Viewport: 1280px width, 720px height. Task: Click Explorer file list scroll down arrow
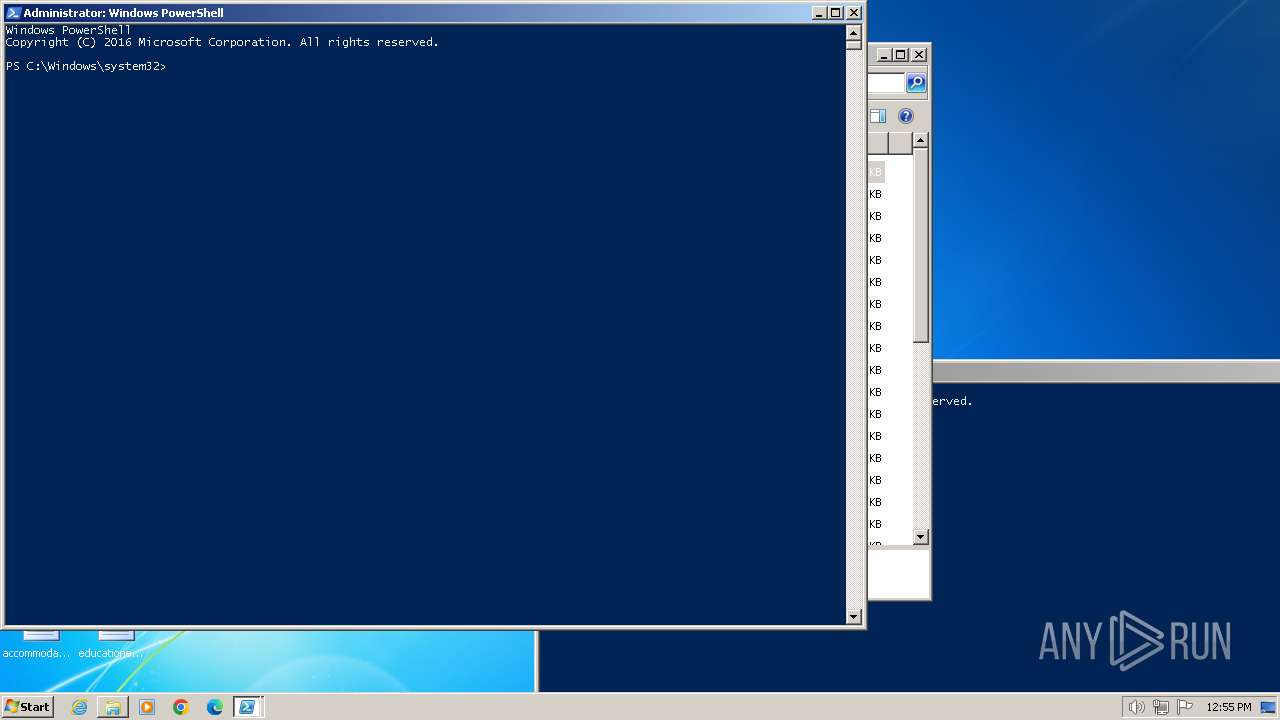pos(921,537)
